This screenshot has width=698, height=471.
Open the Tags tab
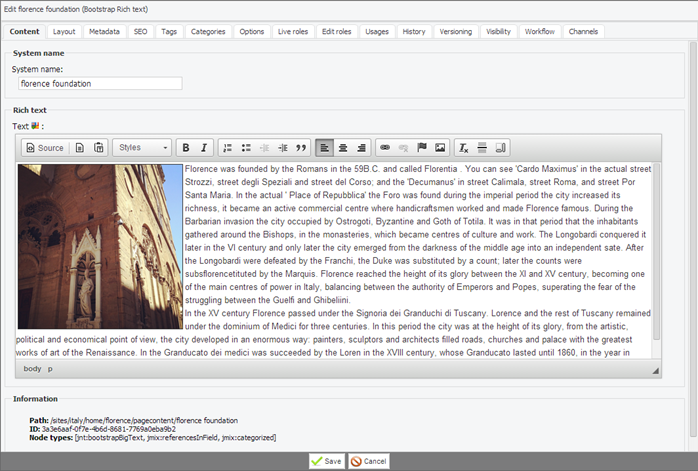(169, 32)
